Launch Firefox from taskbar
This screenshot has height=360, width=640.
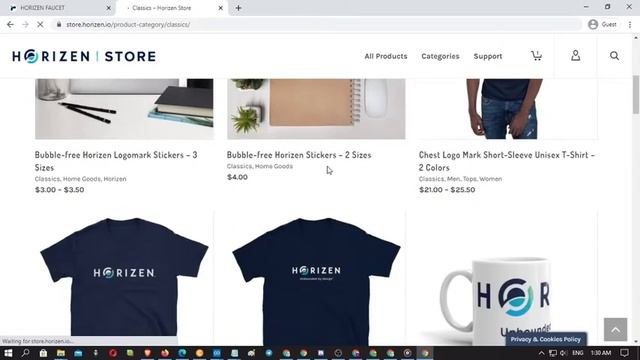point(165,353)
